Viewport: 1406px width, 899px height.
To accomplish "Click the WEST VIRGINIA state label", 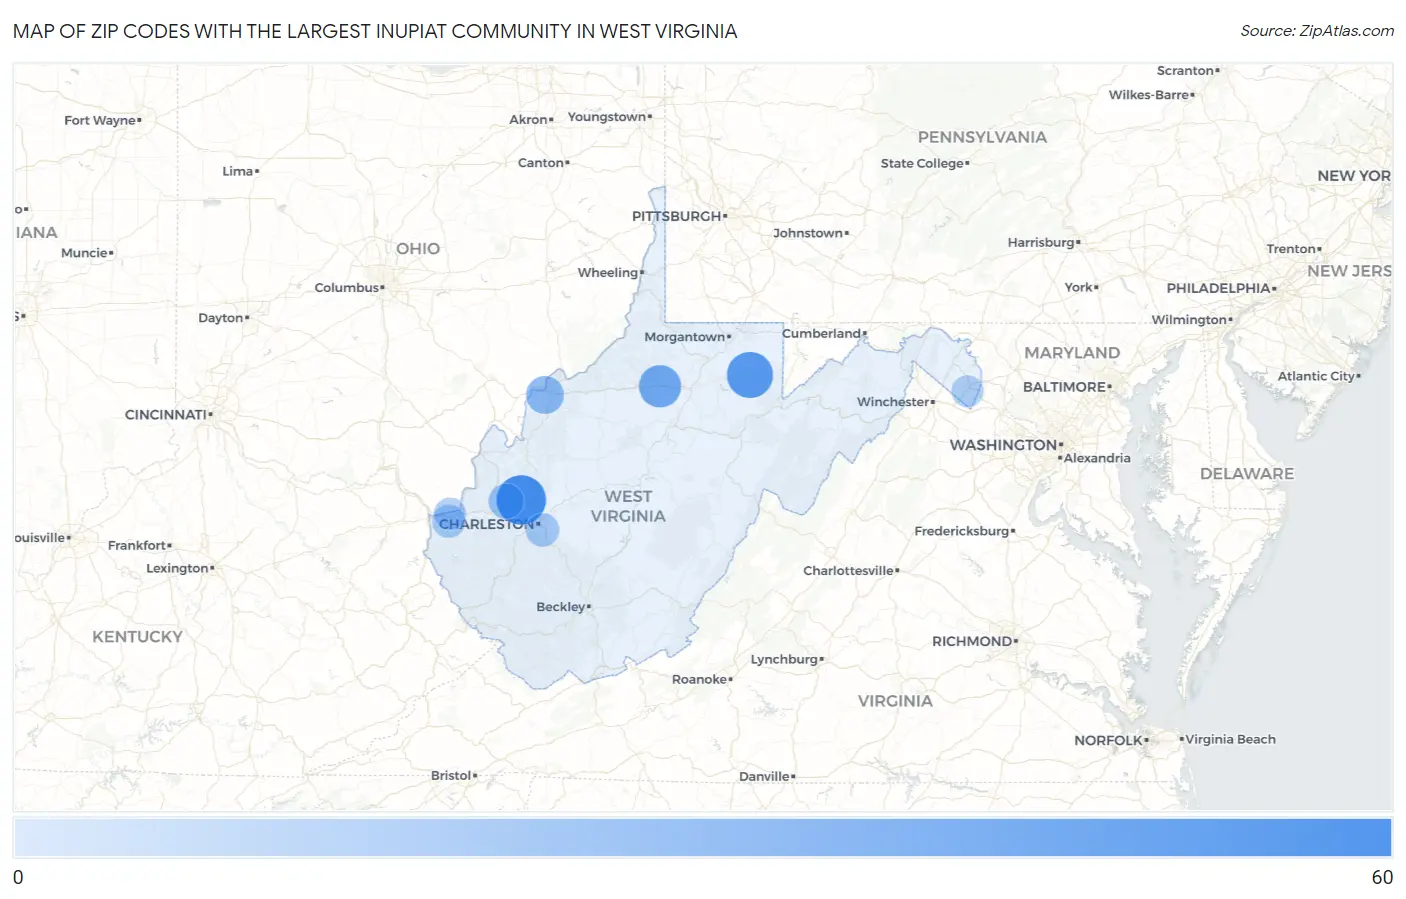I will tap(628, 506).
